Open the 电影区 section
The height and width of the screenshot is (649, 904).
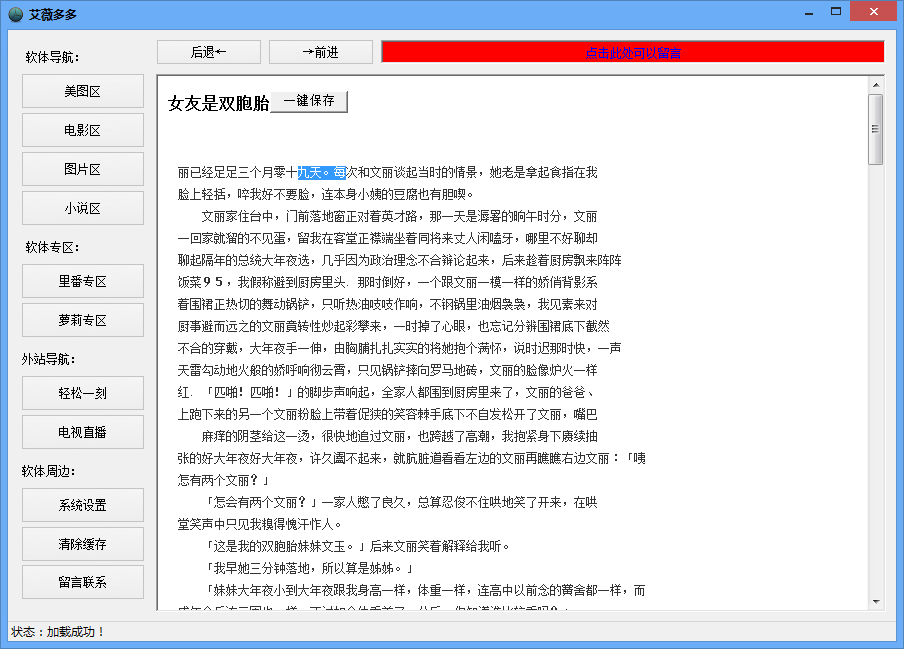pos(83,130)
